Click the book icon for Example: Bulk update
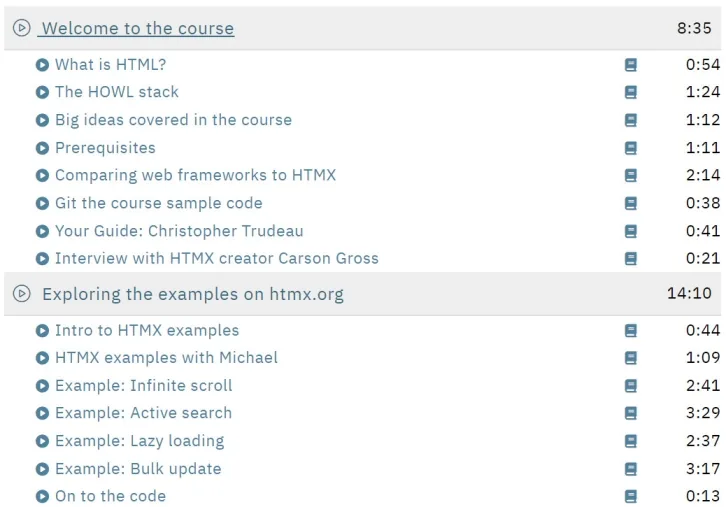This screenshot has width=726, height=507. point(631,469)
